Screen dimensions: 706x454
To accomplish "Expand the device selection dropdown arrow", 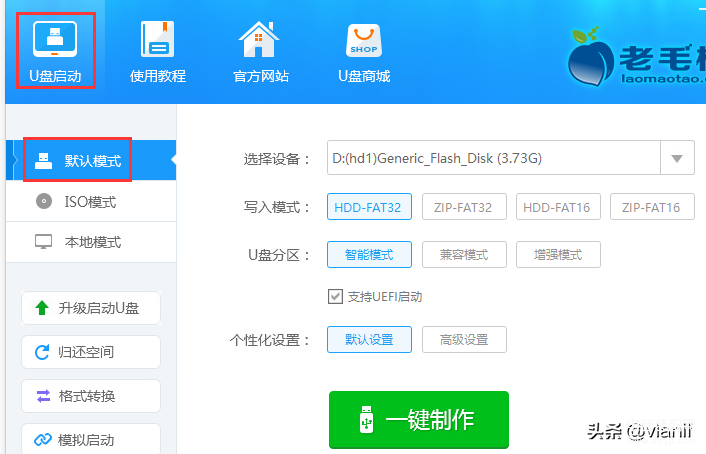I will pyautogui.click(x=677, y=158).
